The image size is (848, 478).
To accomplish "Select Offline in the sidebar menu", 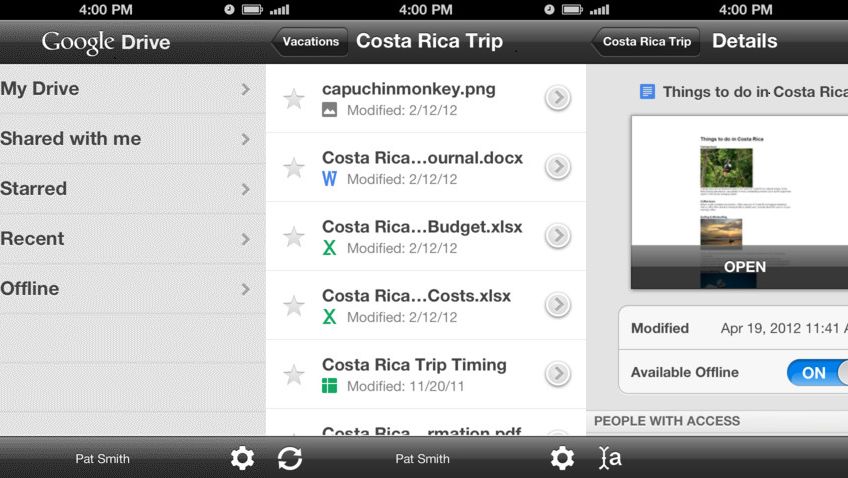I will (x=30, y=289).
